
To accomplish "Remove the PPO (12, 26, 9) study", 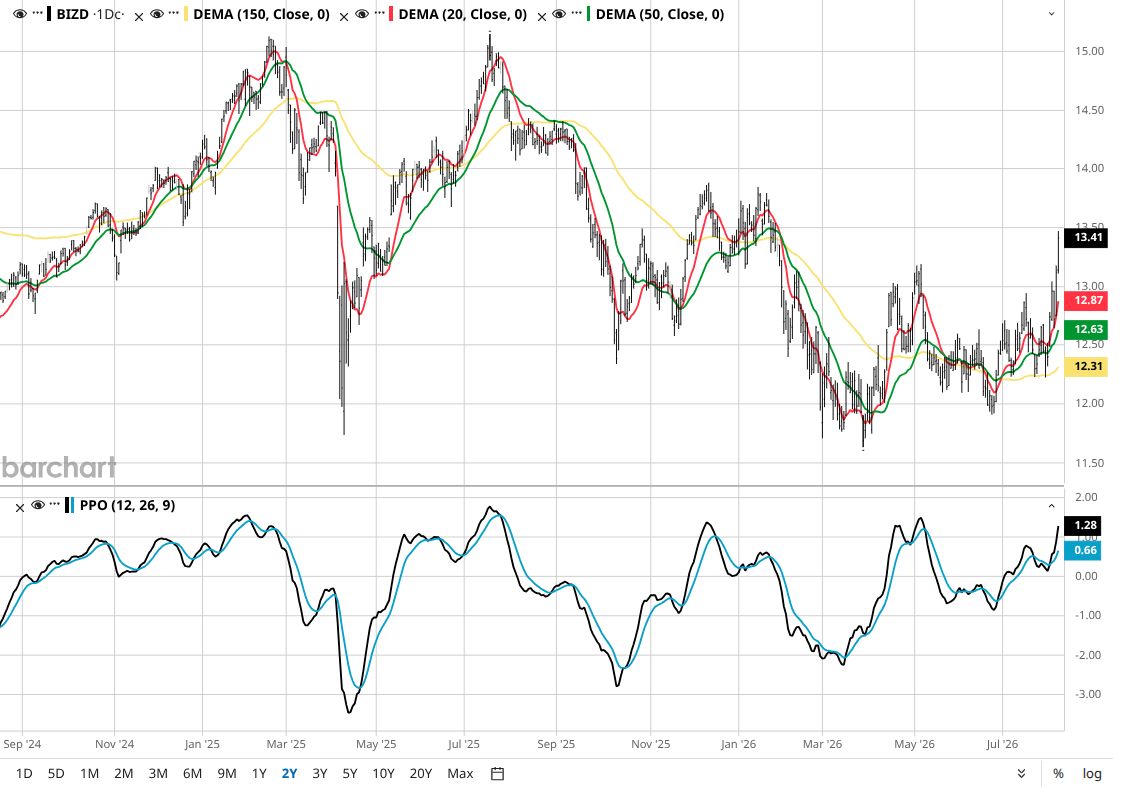I will (x=20, y=508).
